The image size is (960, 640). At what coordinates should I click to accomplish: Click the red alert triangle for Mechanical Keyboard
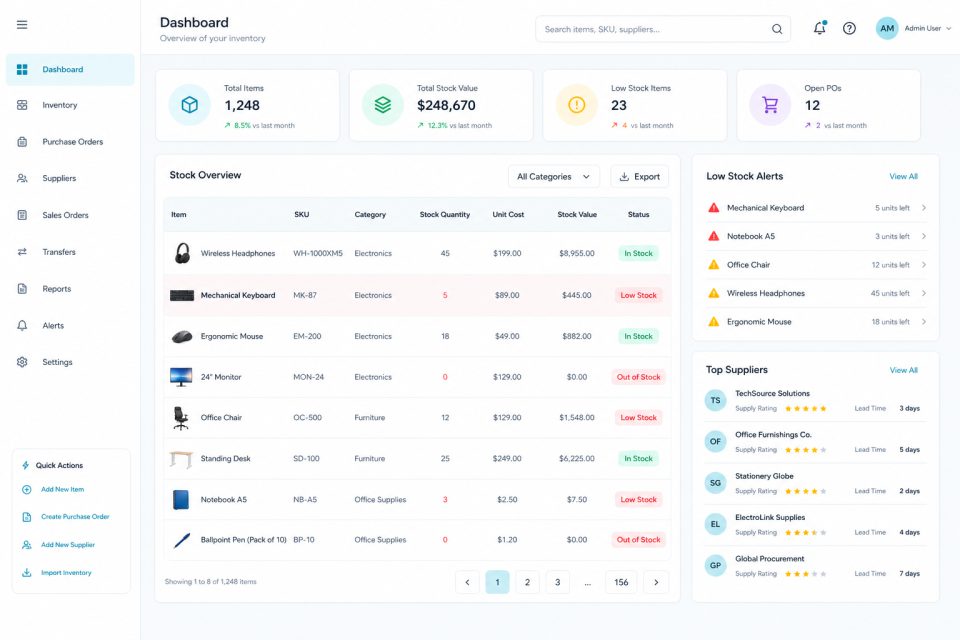tap(714, 208)
